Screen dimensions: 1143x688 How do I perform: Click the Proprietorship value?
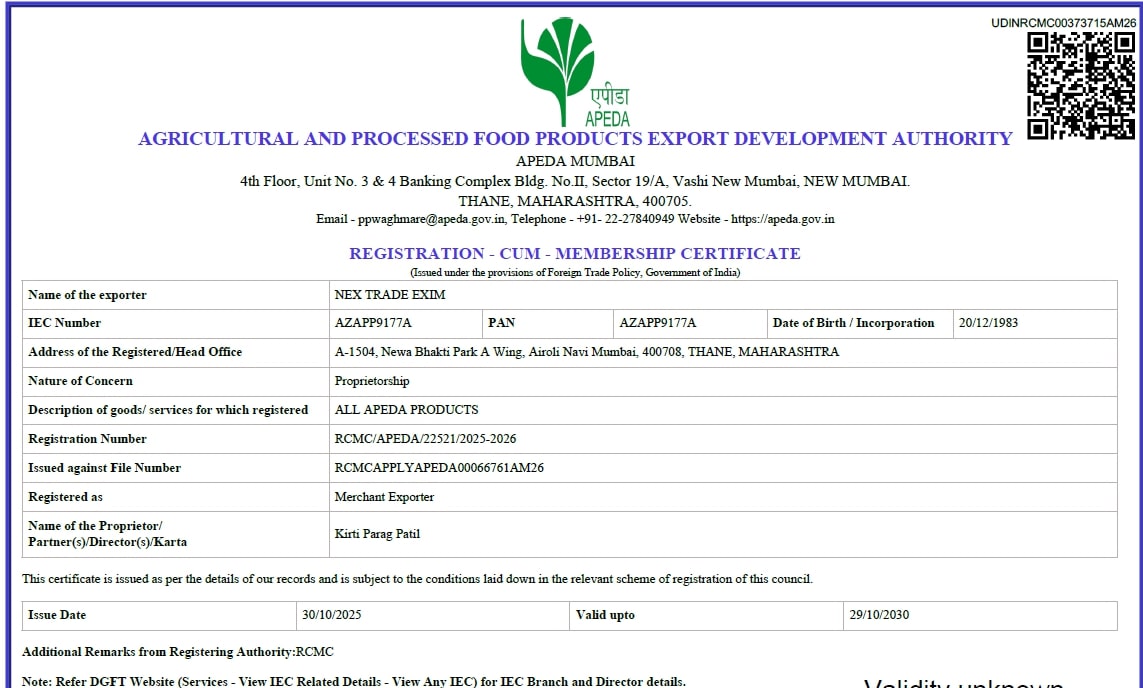pyautogui.click(x=372, y=381)
